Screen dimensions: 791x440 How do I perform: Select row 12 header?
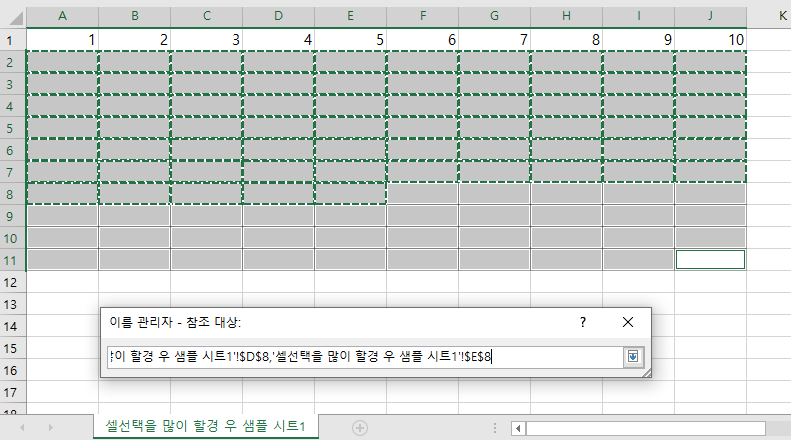coord(13,282)
